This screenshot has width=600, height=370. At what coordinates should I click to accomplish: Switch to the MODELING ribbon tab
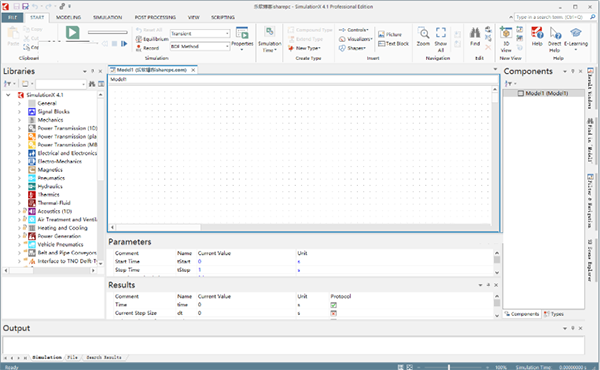coord(68,17)
